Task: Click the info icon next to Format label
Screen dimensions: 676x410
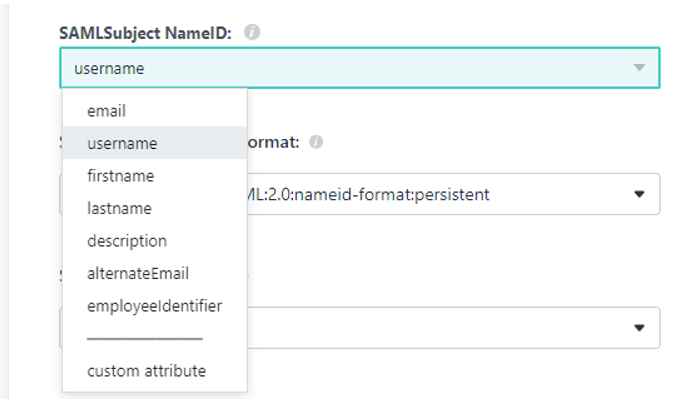Action: click(316, 142)
